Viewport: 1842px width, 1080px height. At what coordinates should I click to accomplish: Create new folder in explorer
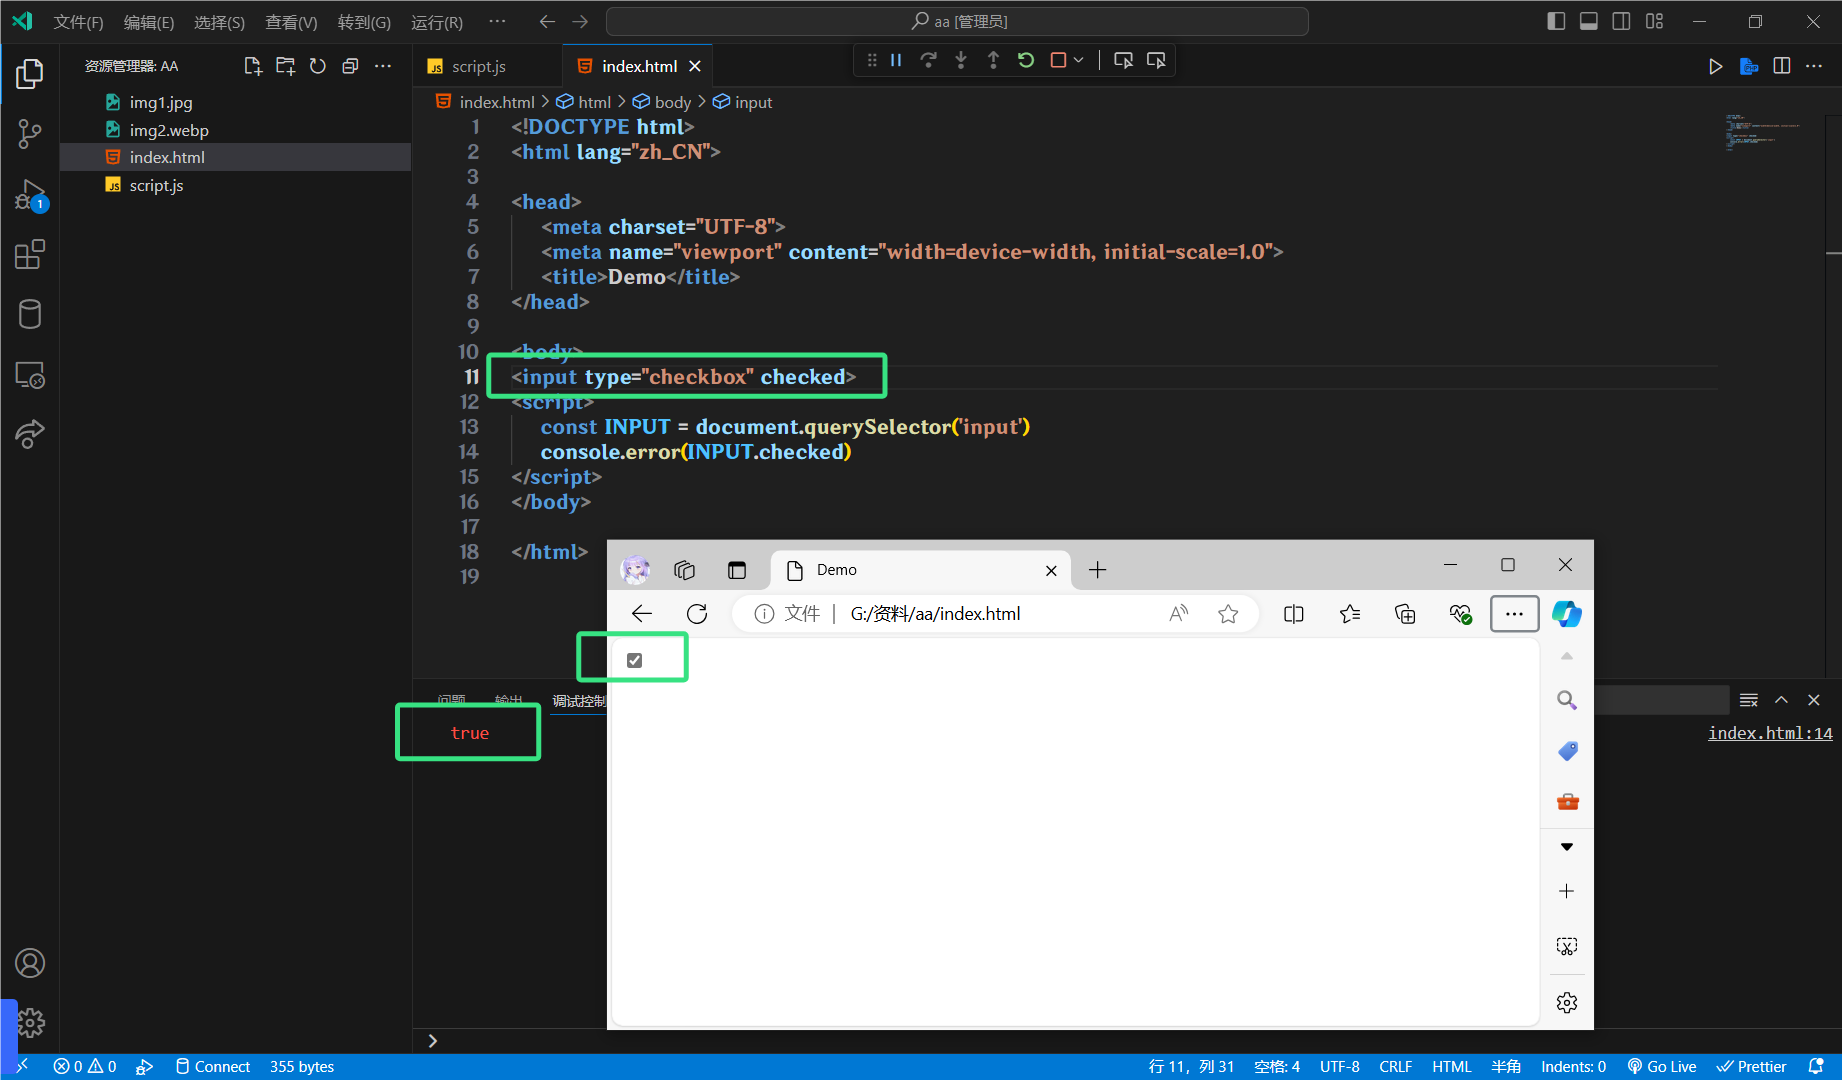286,66
